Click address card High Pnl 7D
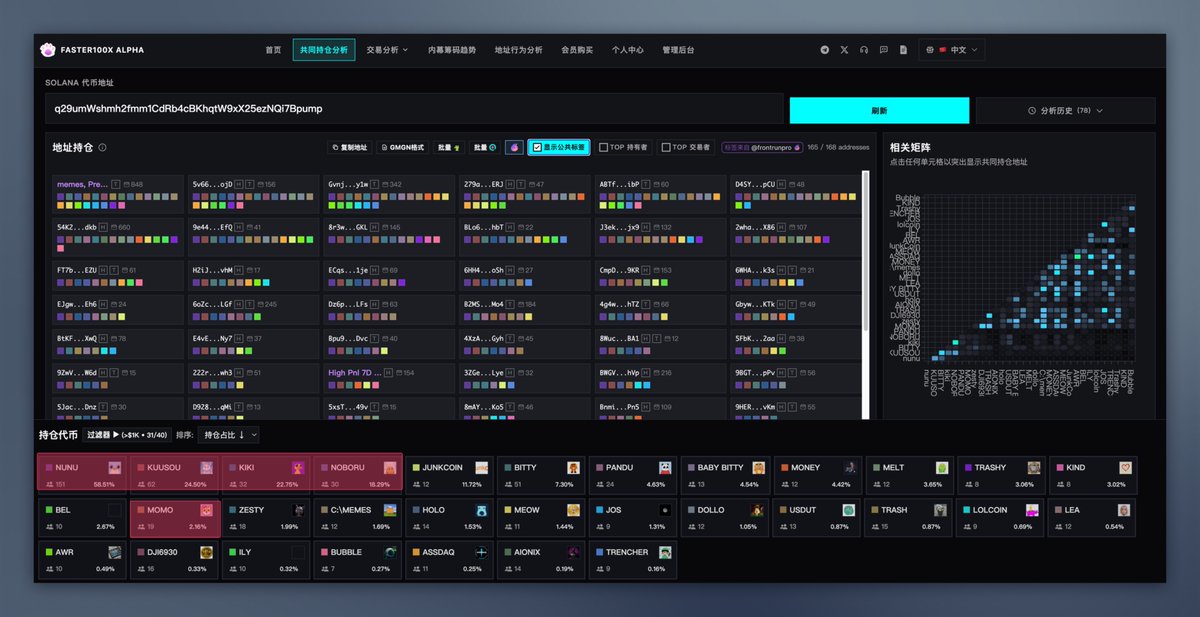 click(388, 380)
